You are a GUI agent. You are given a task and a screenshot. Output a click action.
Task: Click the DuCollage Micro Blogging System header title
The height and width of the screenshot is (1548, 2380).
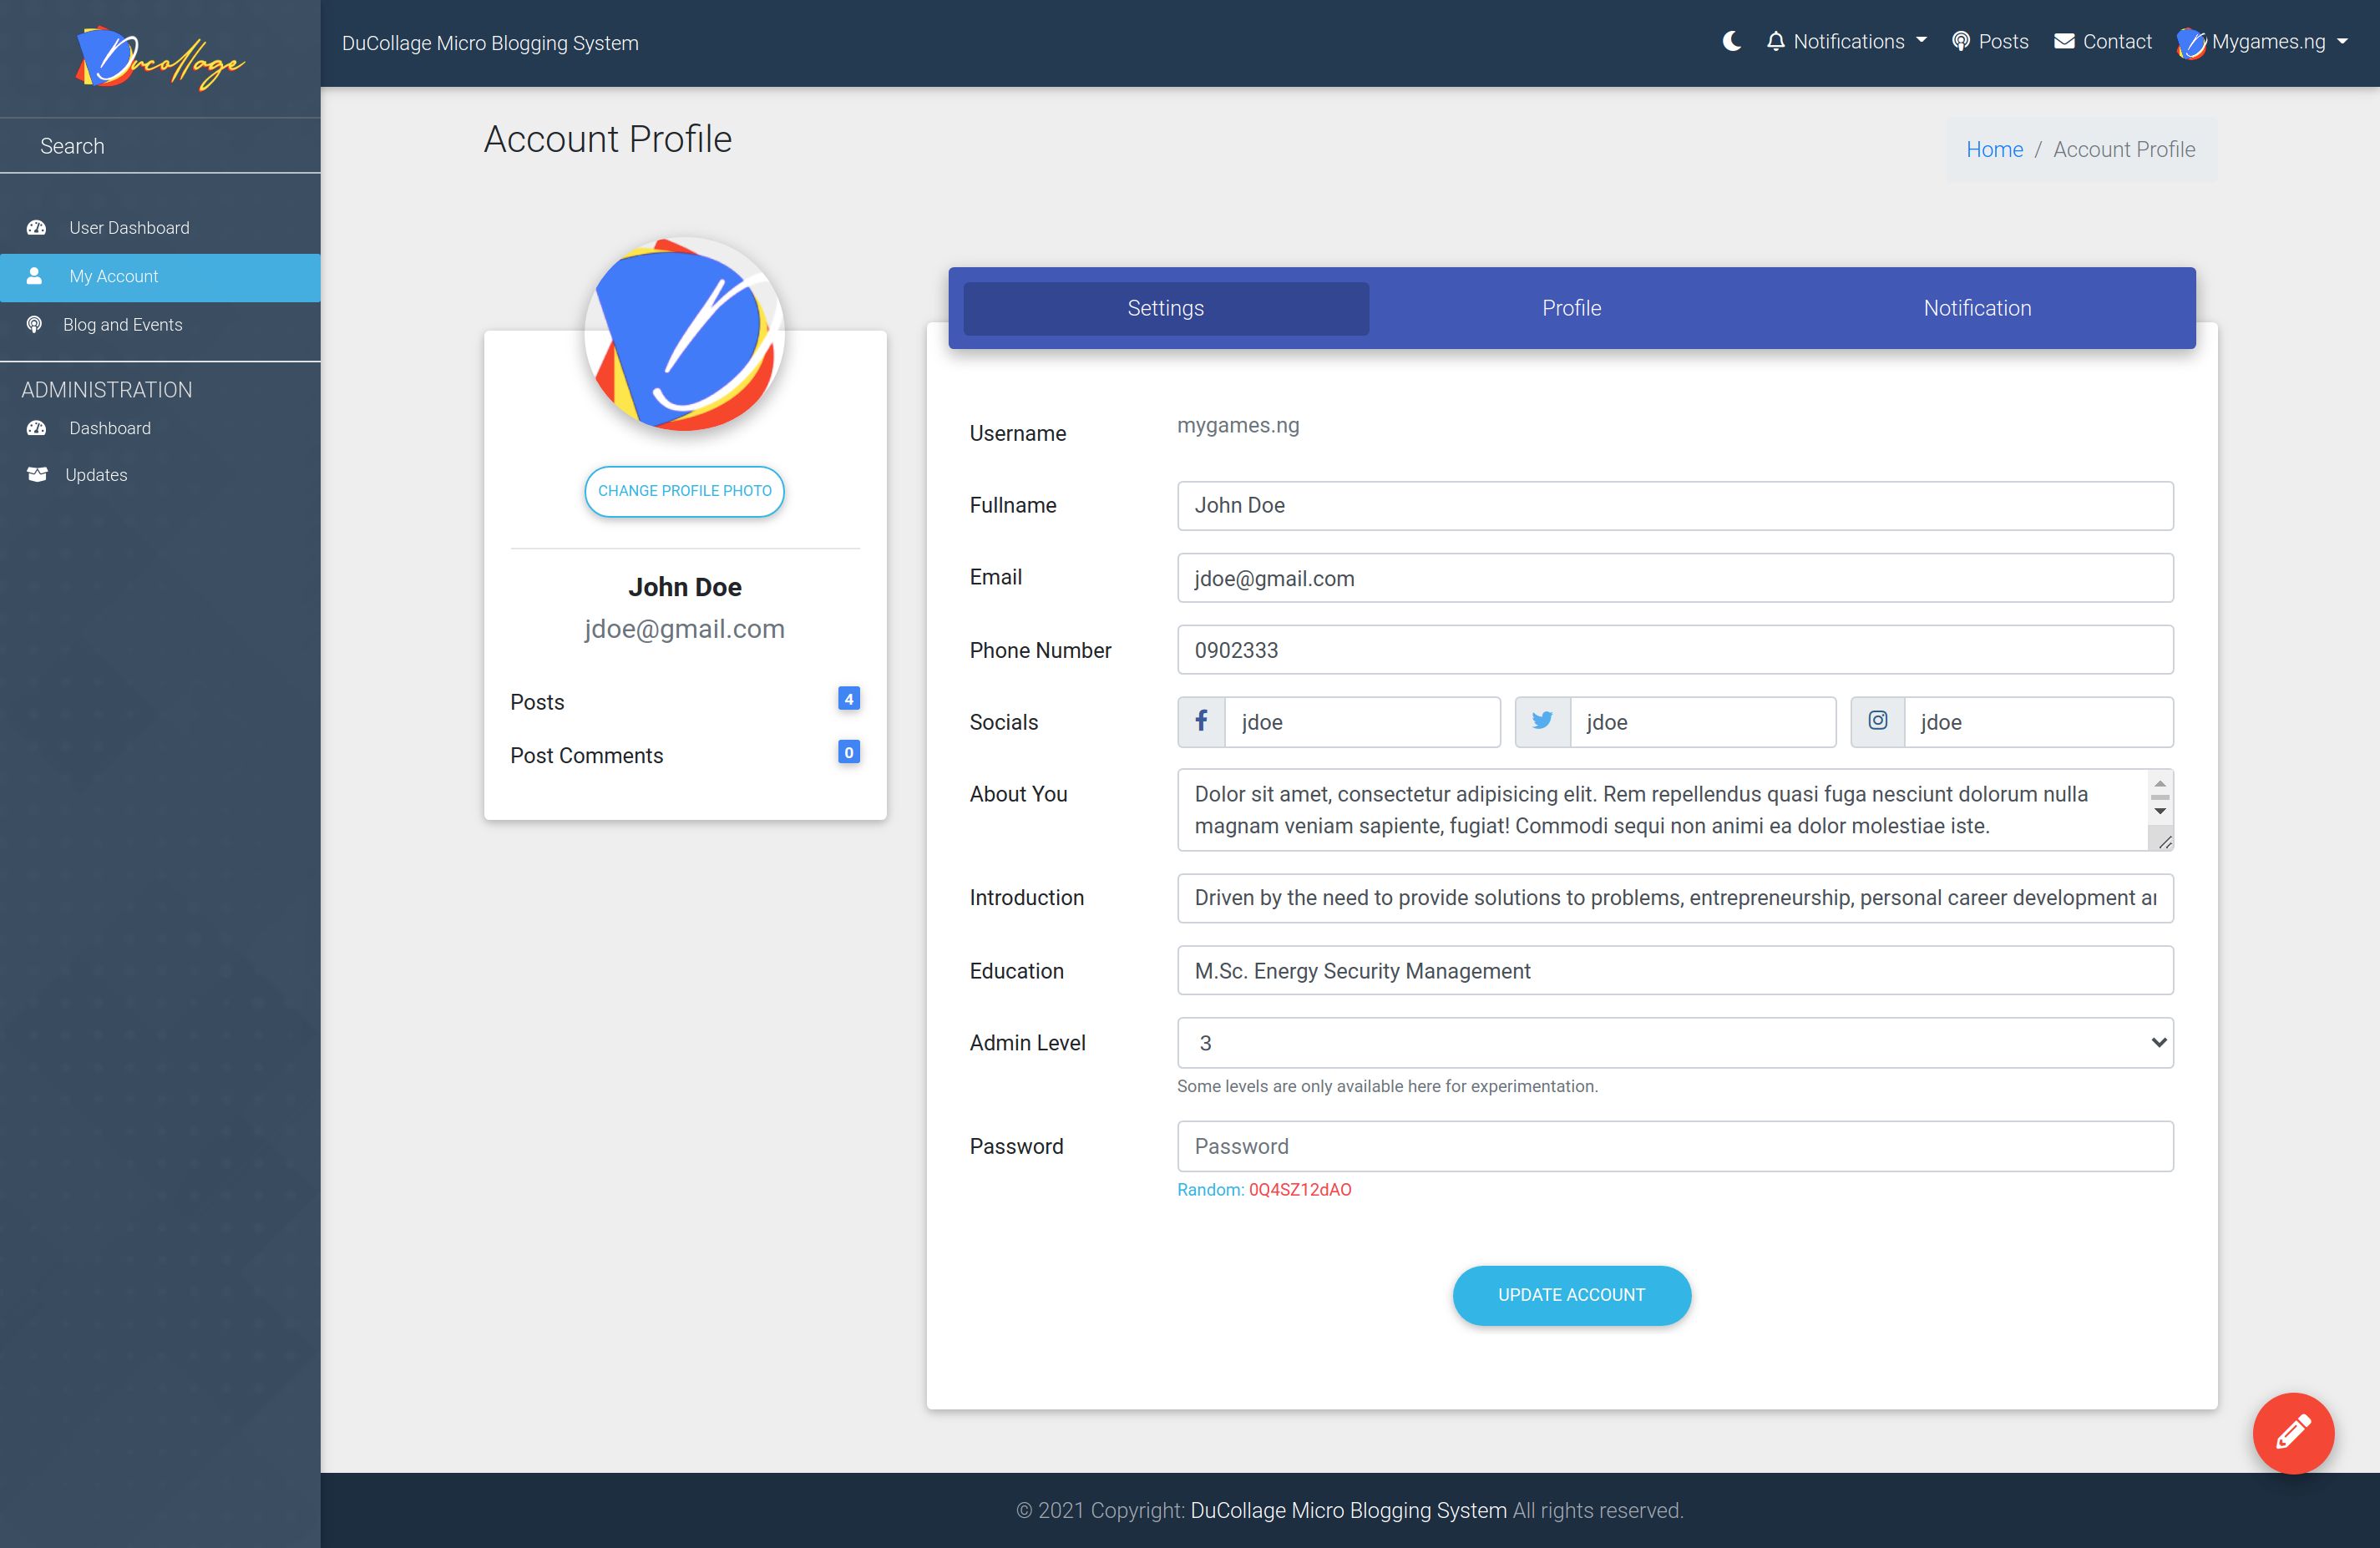pos(490,43)
